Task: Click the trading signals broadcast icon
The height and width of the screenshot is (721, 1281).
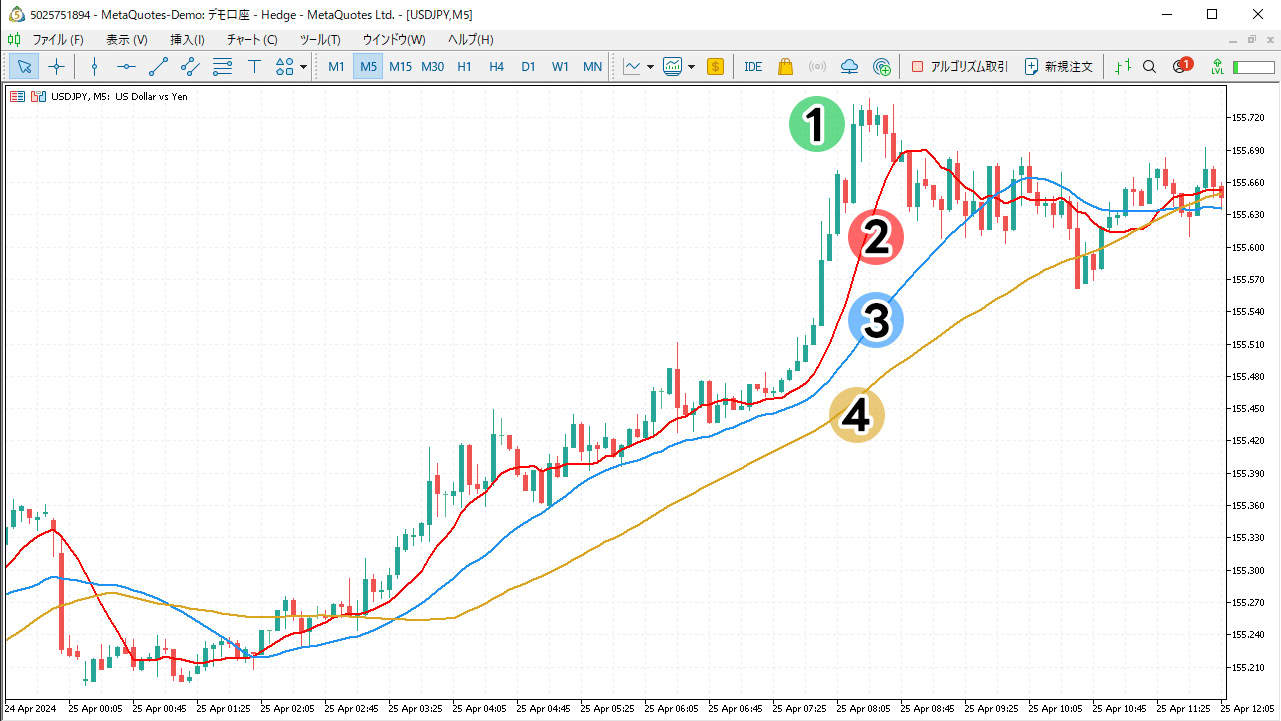Action: 817,67
